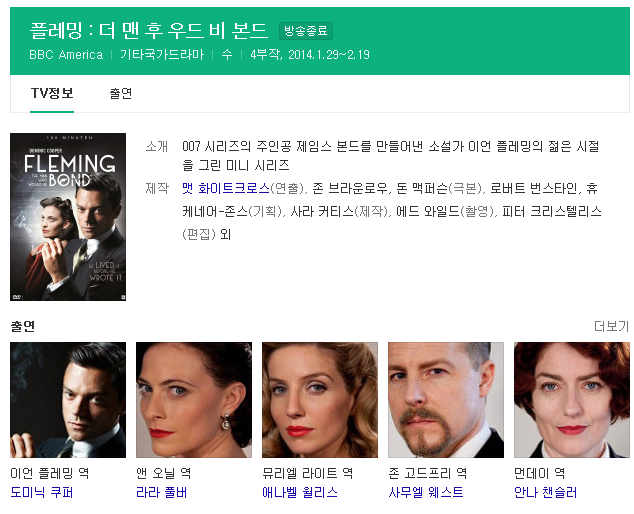Click cast photo above 먼데이 역

572,400
